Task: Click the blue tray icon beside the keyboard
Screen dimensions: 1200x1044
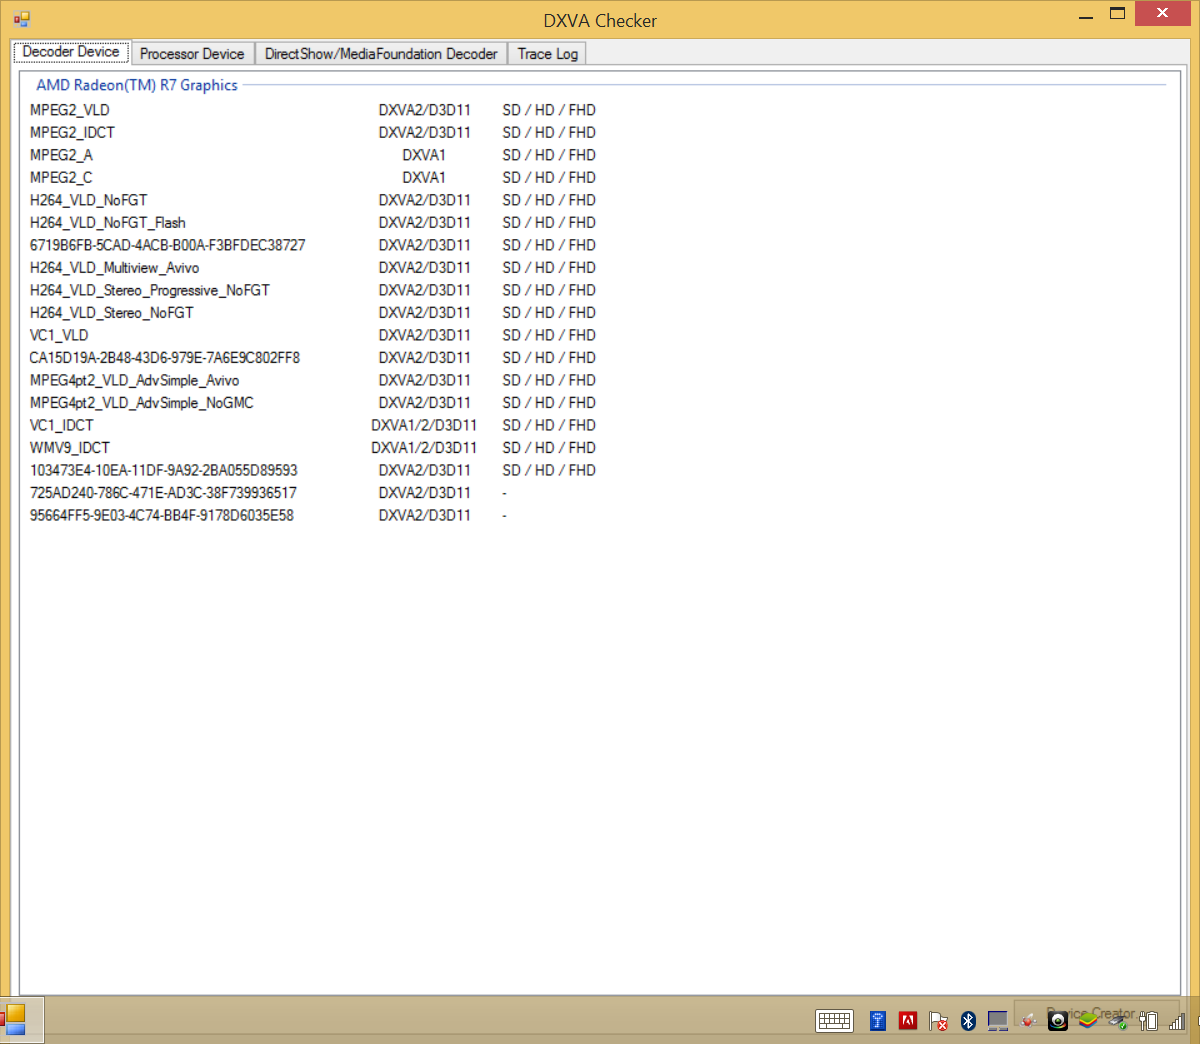Action: point(878,1020)
